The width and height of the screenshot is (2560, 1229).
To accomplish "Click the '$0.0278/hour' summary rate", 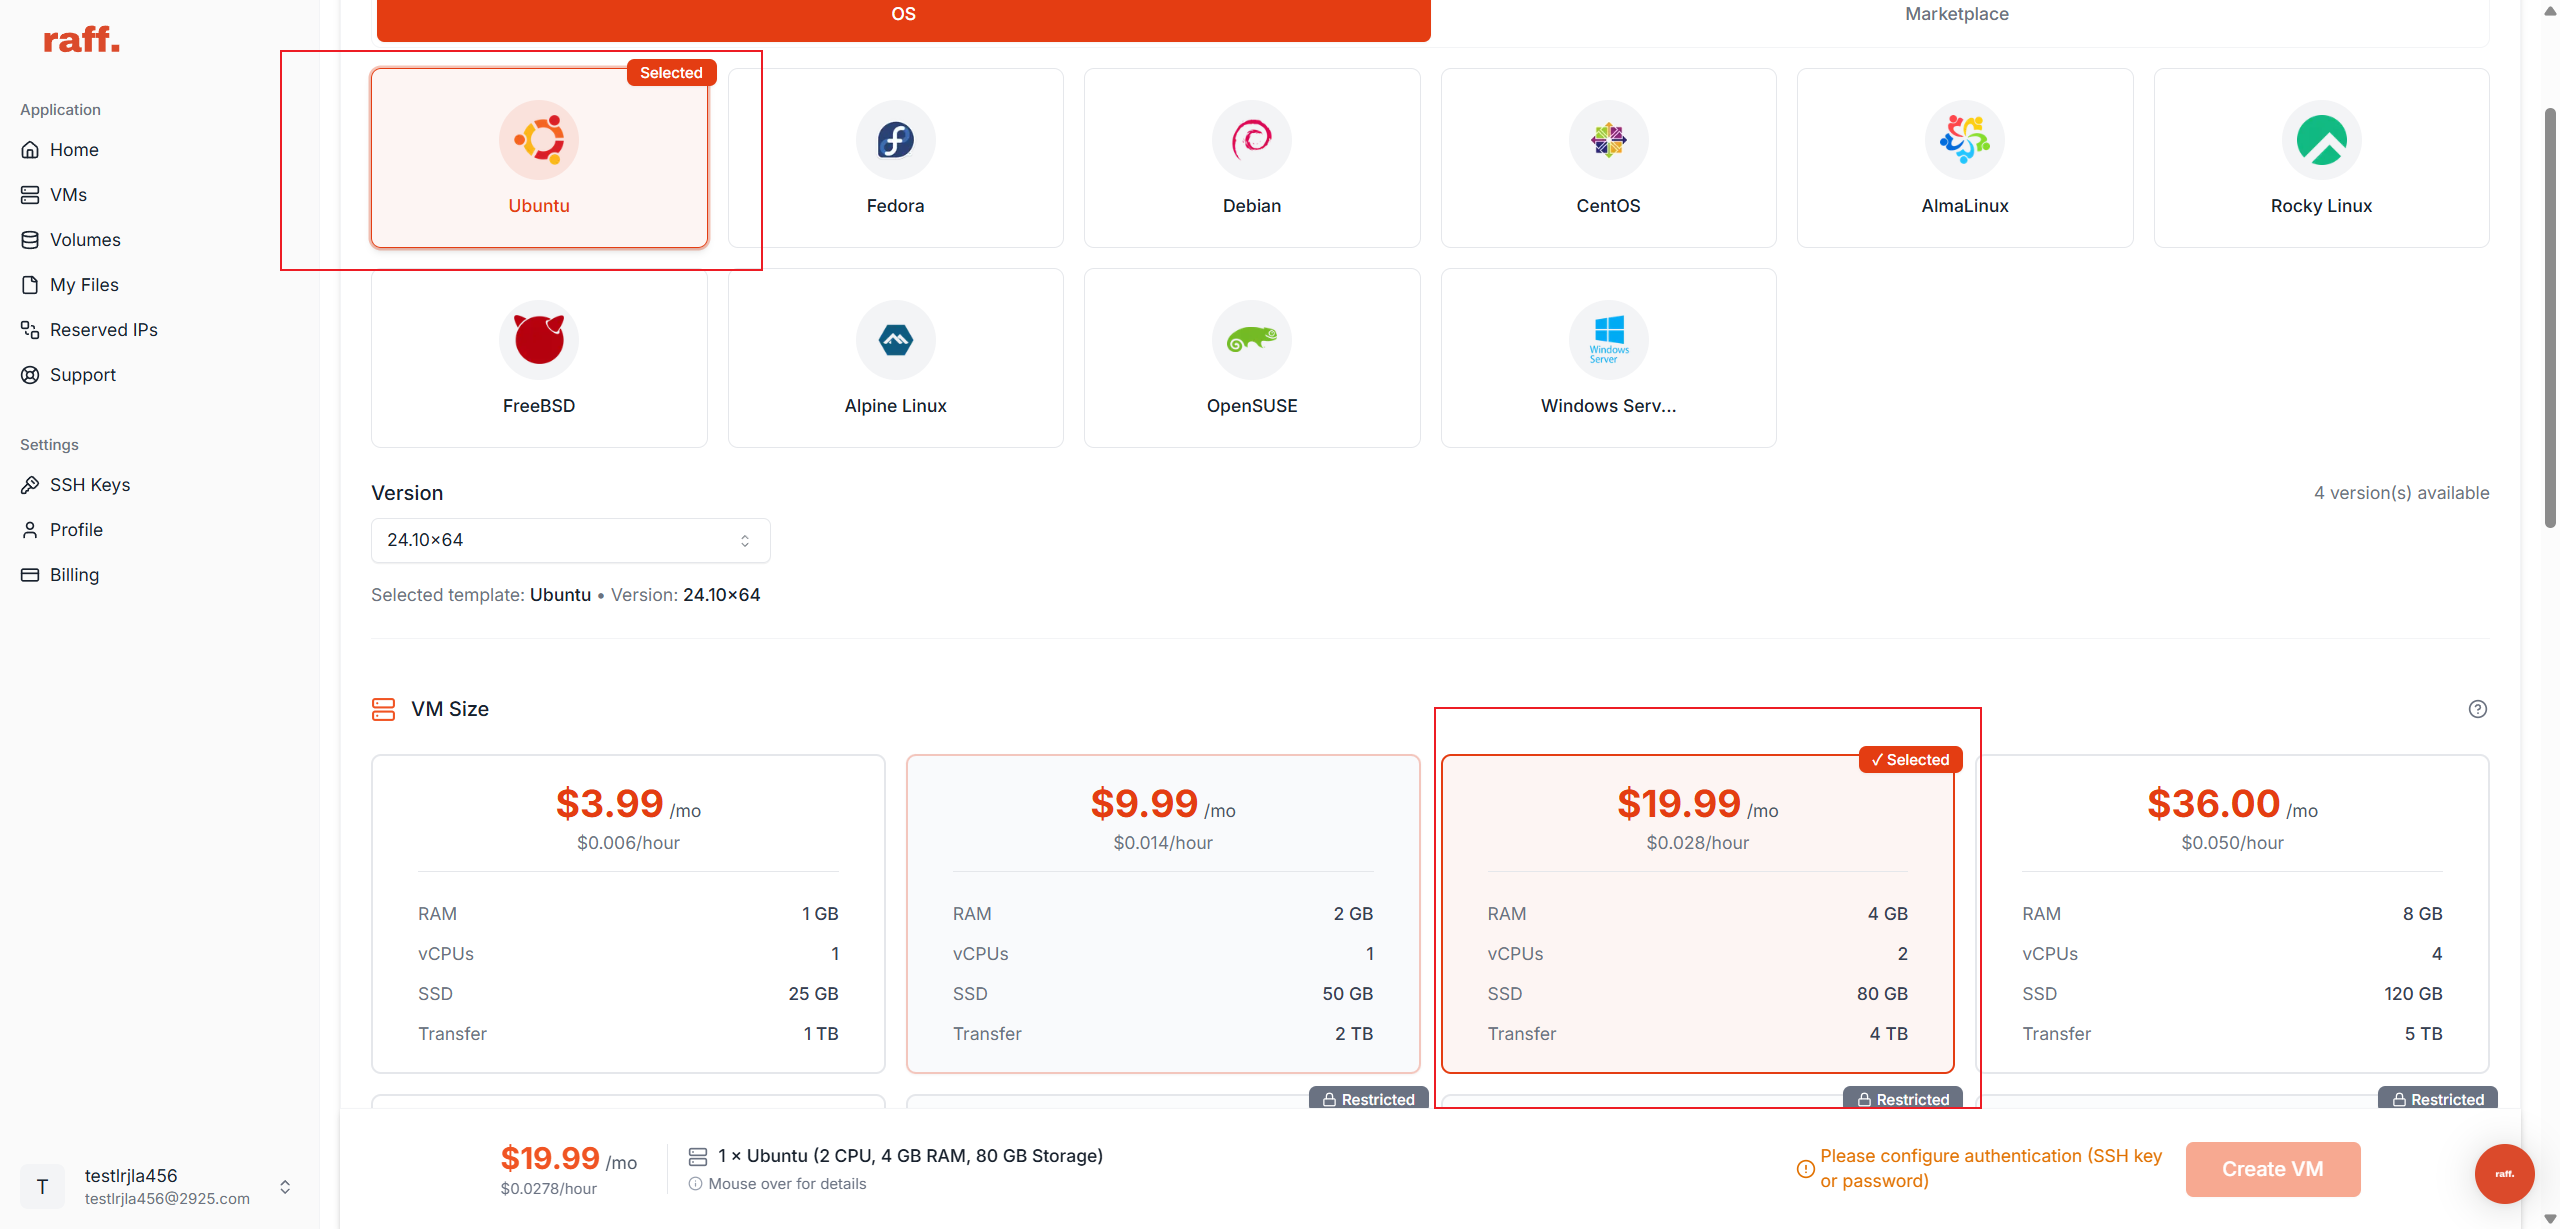I will pyautogui.click(x=549, y=1189).
